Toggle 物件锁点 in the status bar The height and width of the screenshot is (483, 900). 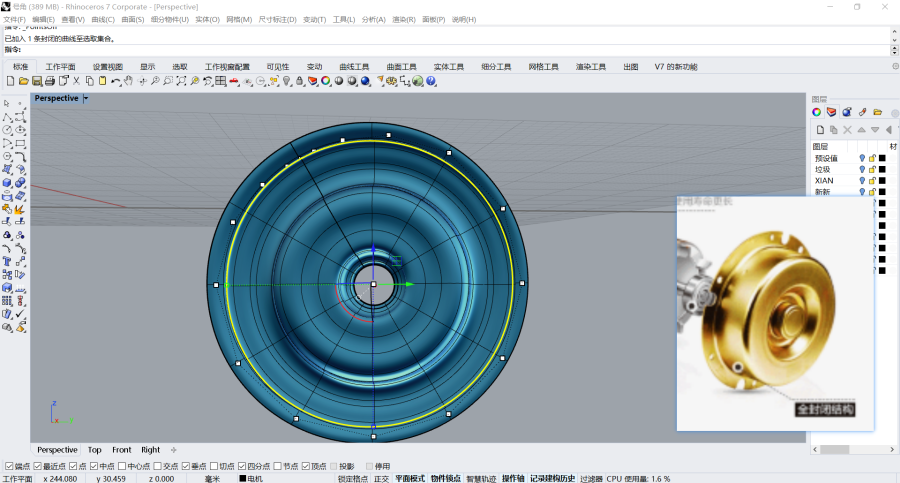(447, 478)
